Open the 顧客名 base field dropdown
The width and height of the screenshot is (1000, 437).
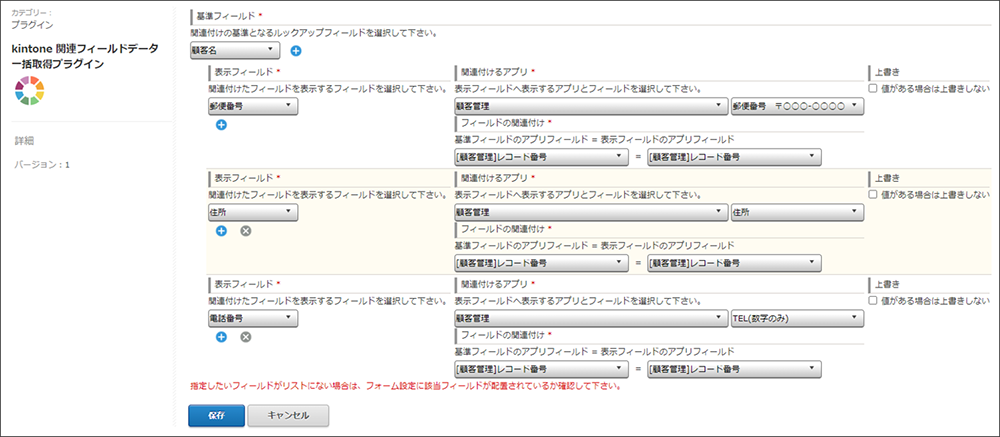pyautogui.click(x=235, y=50)
